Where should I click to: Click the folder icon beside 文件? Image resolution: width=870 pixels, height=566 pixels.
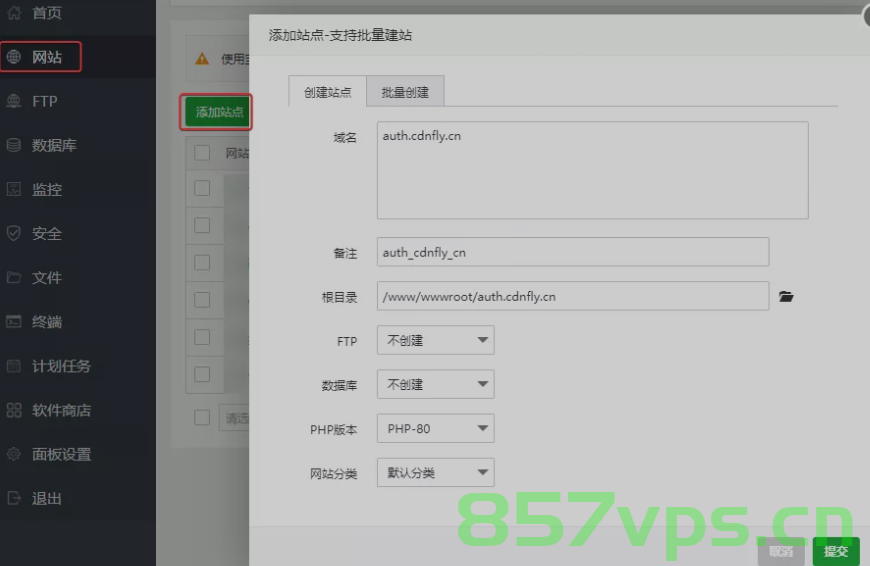pos(14,277)
